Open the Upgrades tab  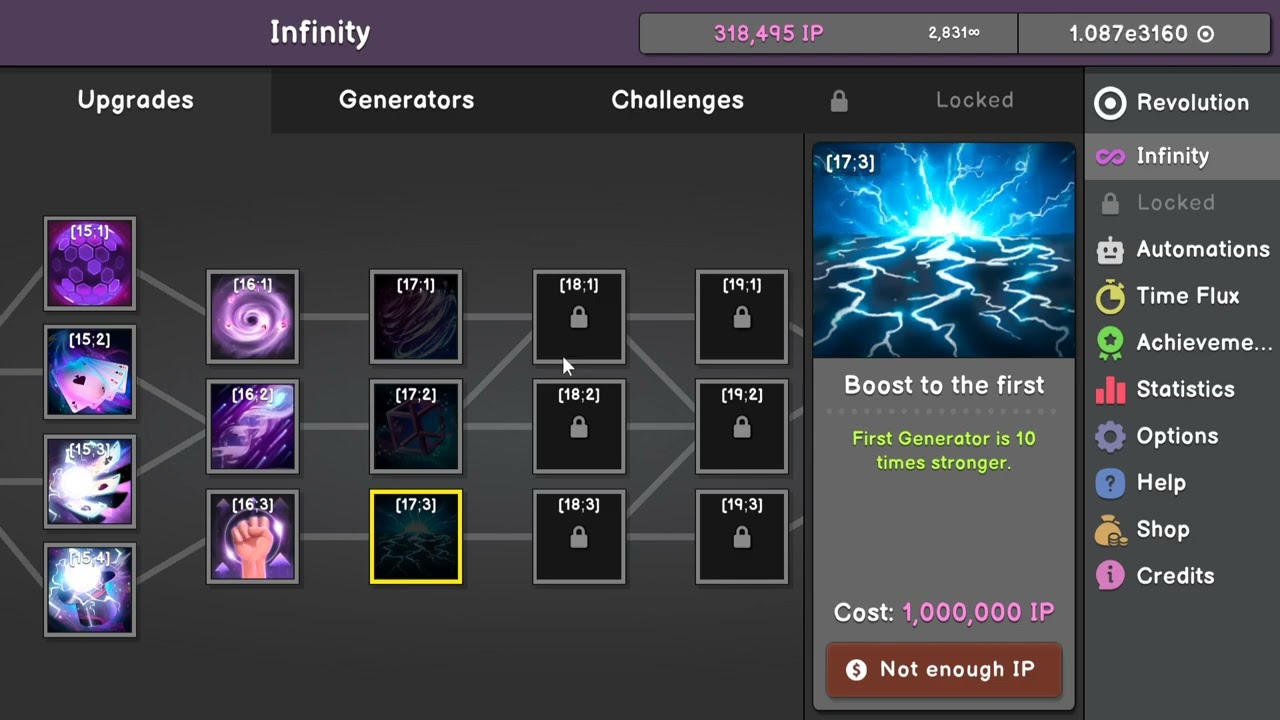tap(135, 100)
